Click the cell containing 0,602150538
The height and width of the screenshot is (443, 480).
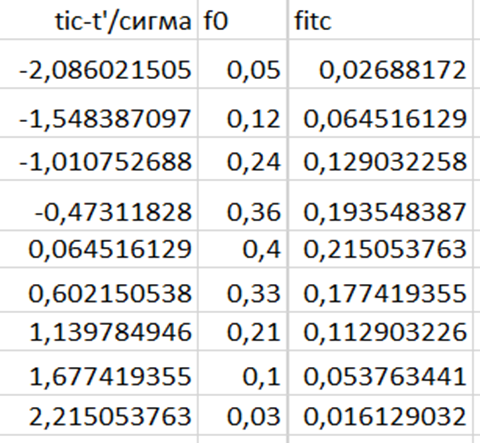pyautogui.click(x=99, y=290)
